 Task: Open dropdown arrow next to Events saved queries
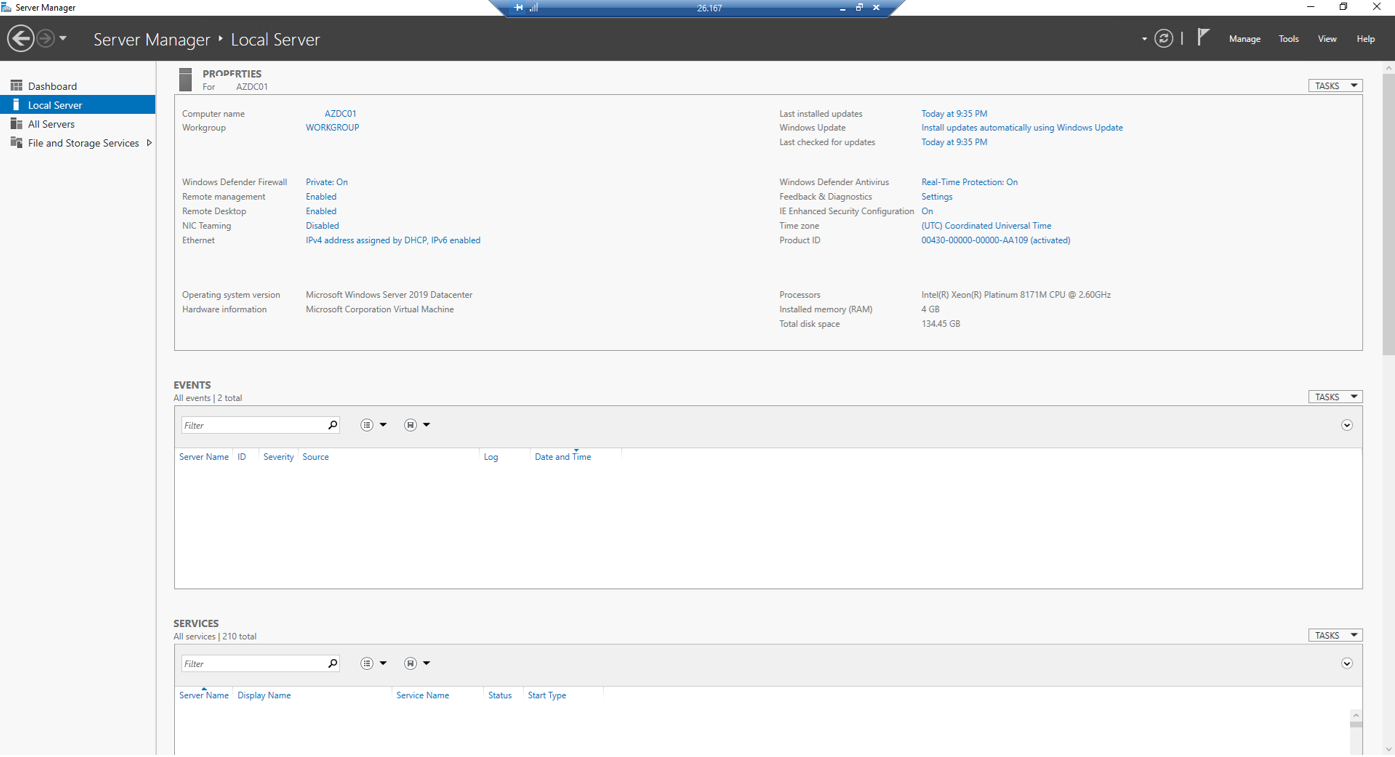coord(426,425)
